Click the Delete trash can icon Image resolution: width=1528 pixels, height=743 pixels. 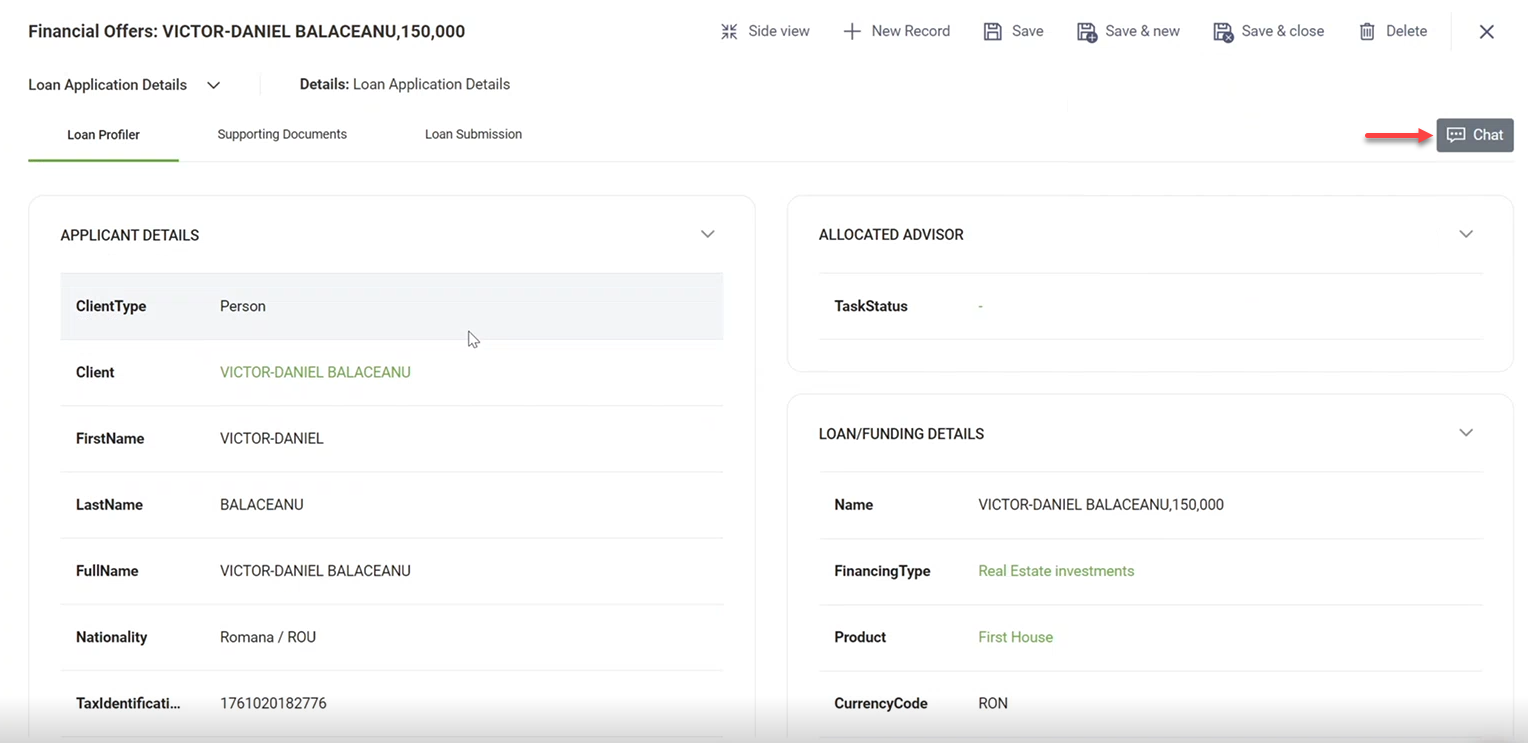pos(1367,32)
